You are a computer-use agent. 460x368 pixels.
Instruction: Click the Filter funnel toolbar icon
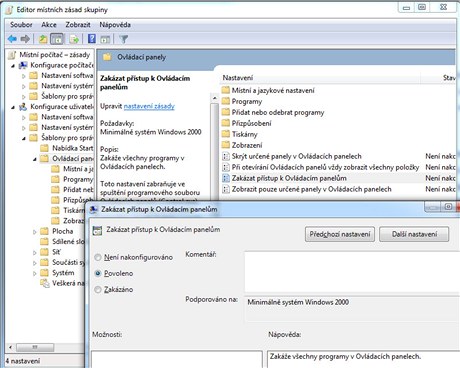[x=123, y=39]
